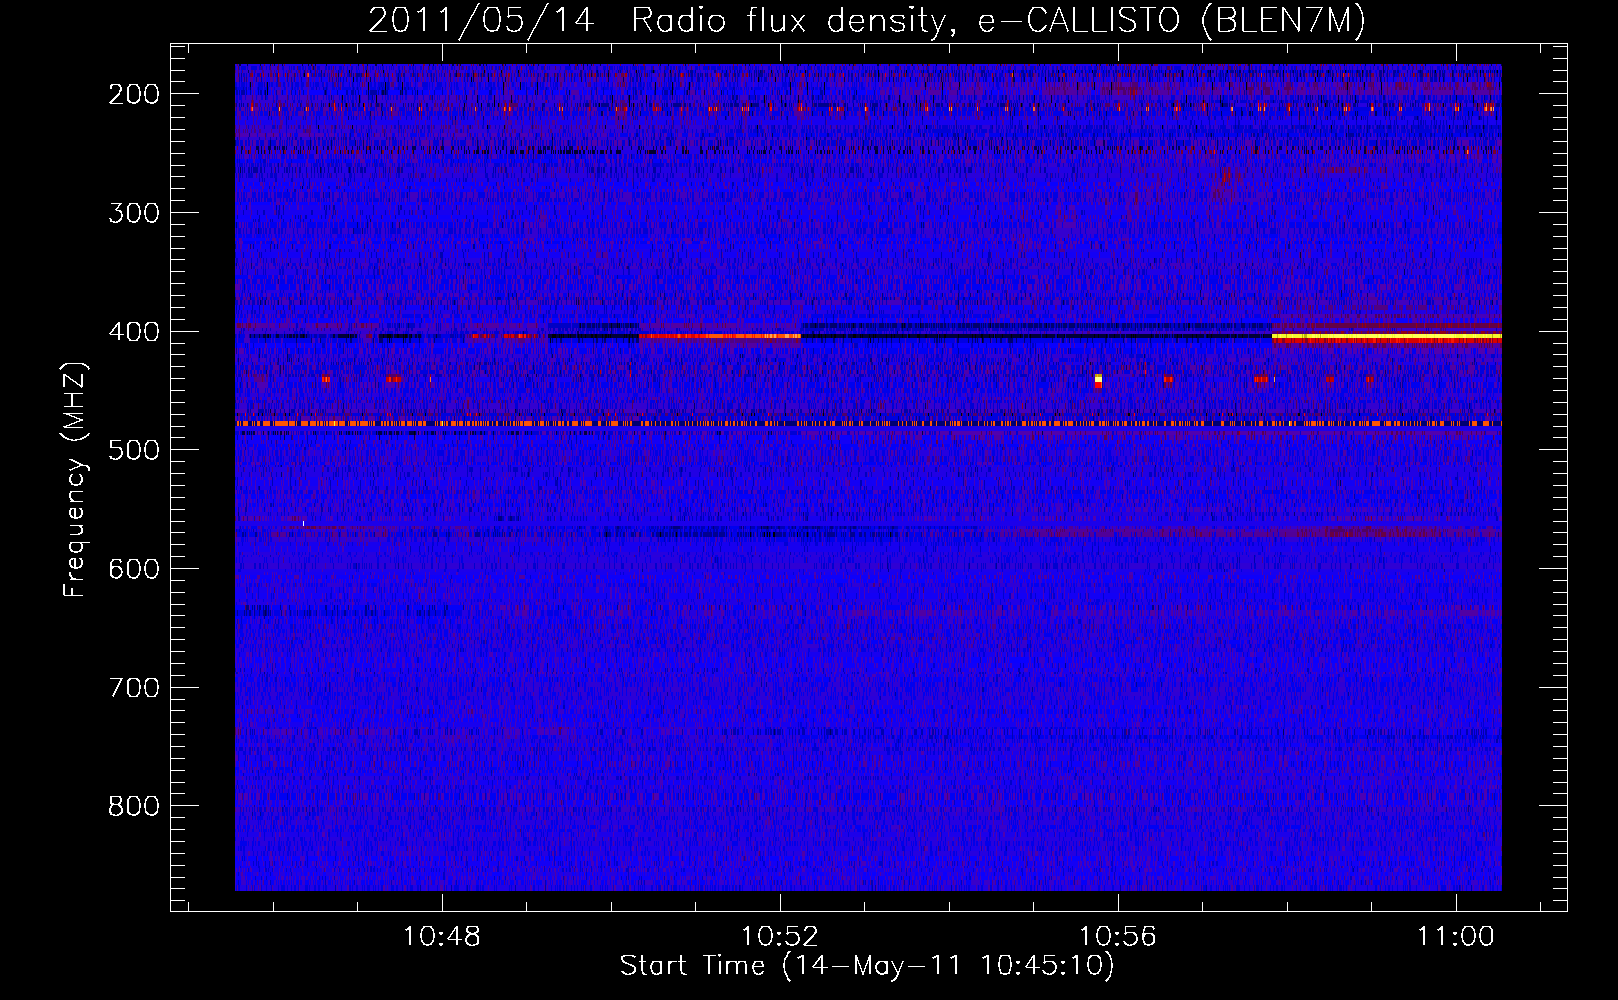Screen dimensions: 1618x1000
Task: Click the 600 frequency tick label
Action: [133, 569]
